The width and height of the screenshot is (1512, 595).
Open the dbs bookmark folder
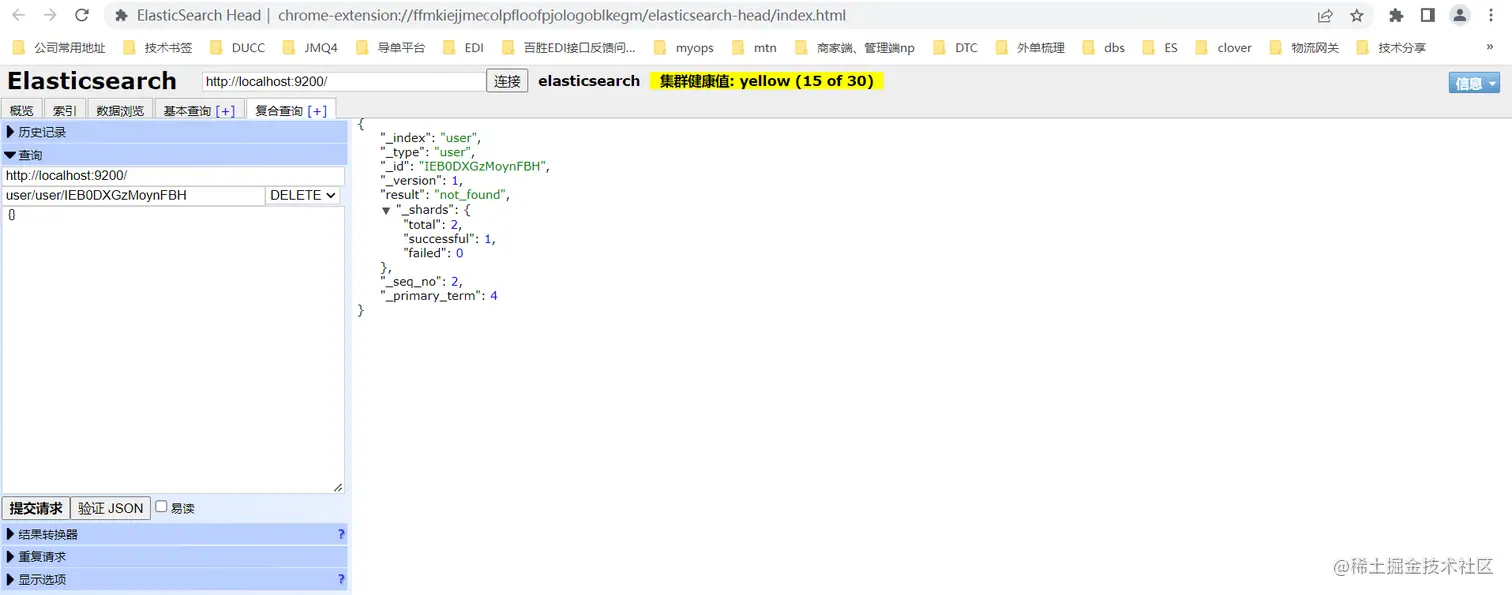[1103, 47]
